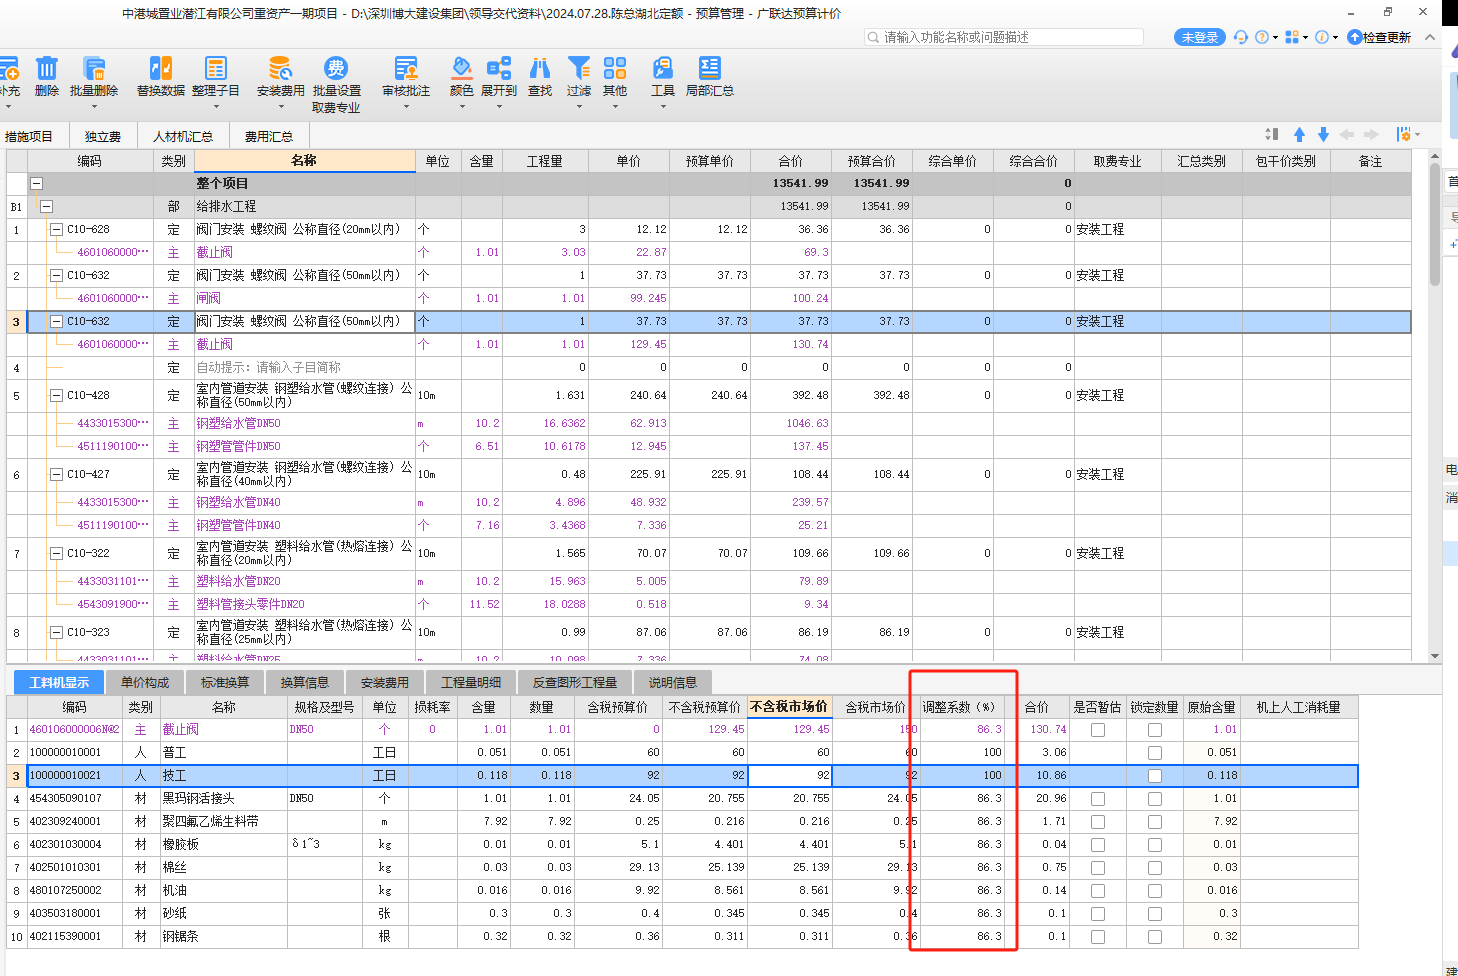Tick 锁定数量 checkbox for 钢锯条 row
Screen dimensions: 1458x976
tap(1155, 937)
